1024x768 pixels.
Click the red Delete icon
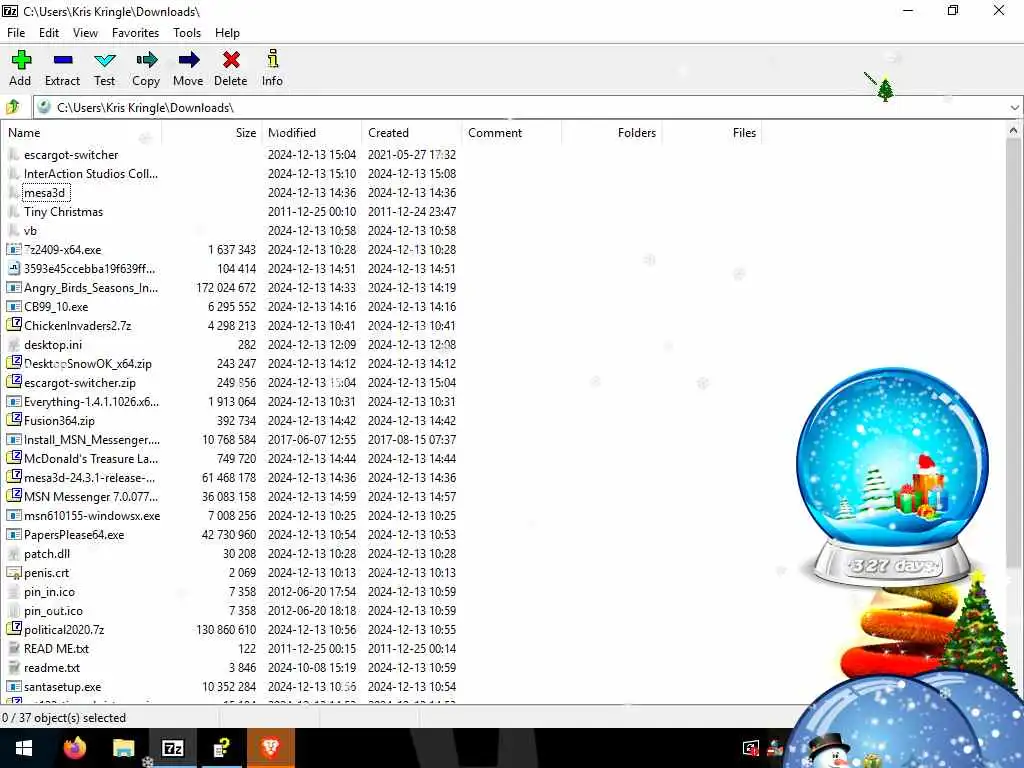(x=231, y=60)
